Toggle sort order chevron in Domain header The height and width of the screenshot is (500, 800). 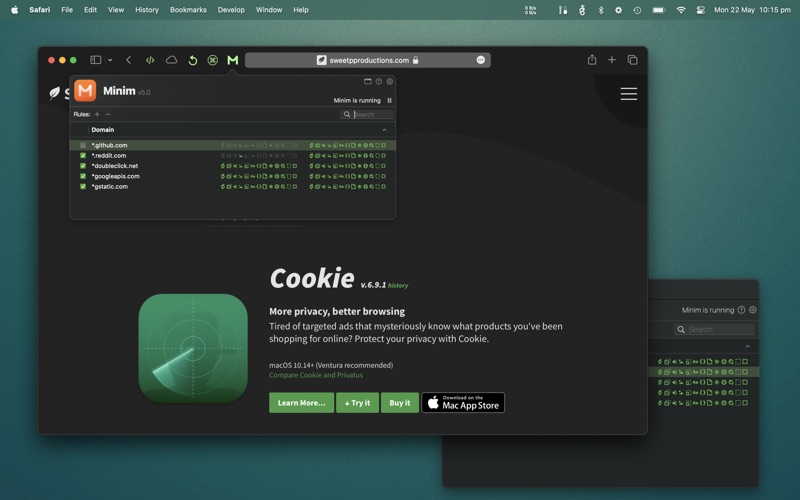click(384, 130)
